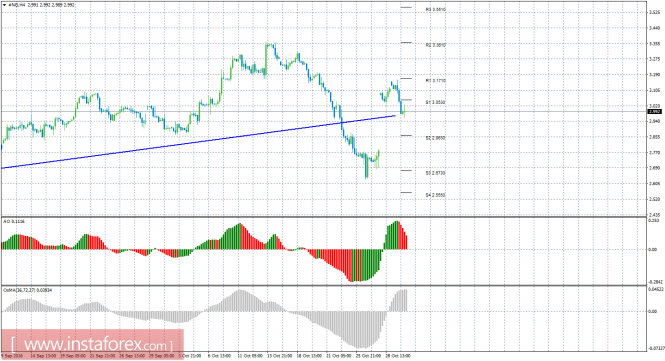The height and width of the screenshot is (361, 665).
Task: Click the S1 support level label
Action: pos(436,102)
